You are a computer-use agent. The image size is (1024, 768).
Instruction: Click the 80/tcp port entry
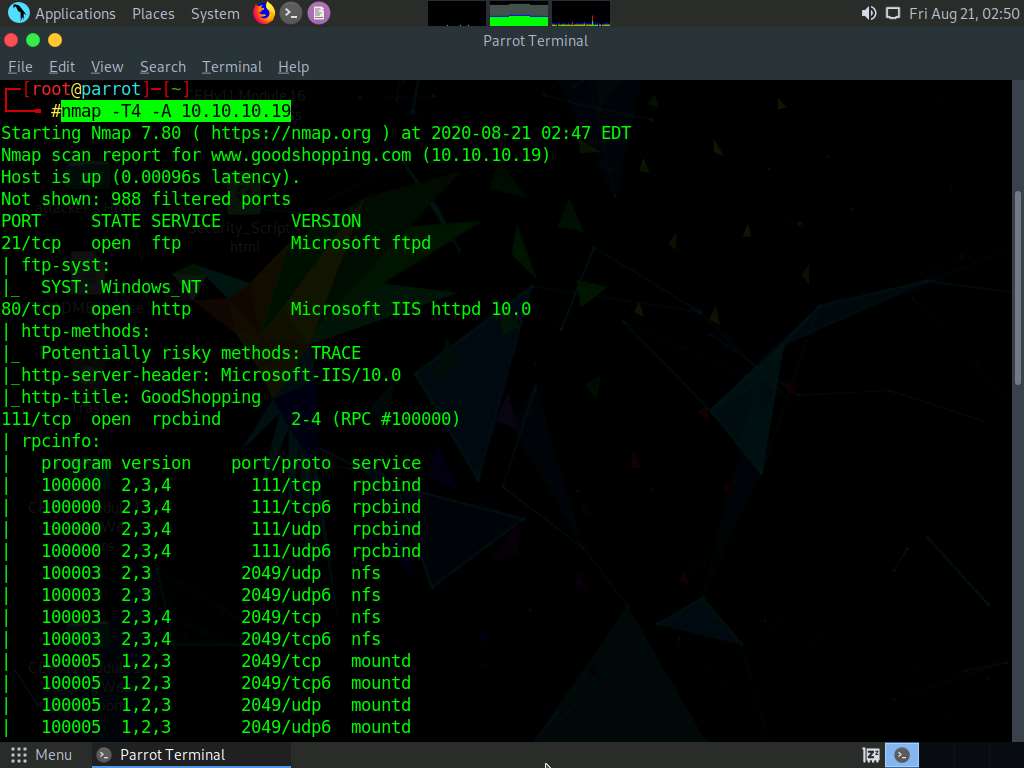coord(31,309)
